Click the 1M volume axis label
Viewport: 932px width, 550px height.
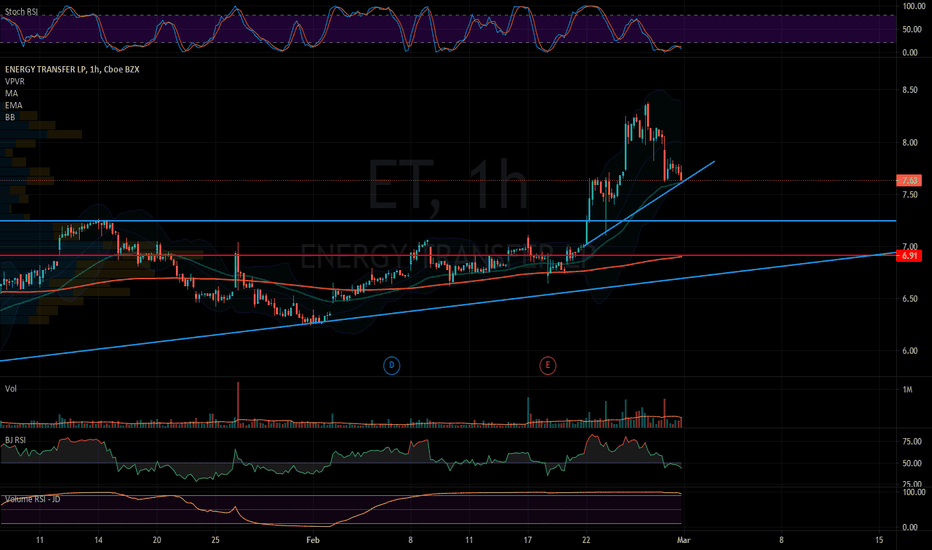[x=907, y=389]
